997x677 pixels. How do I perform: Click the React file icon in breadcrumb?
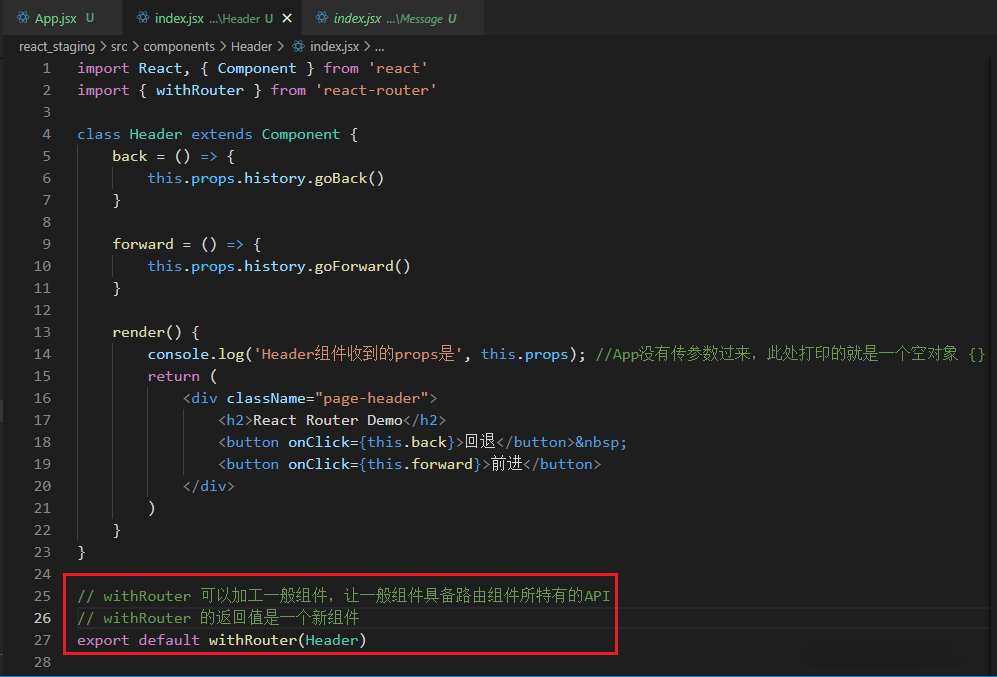tap(298, 46)
